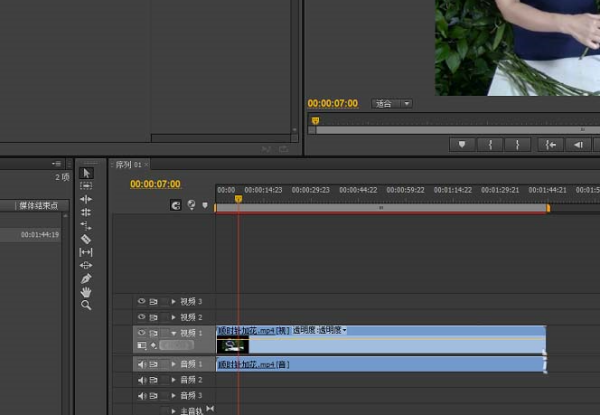Select the Pen tool
The image size is (600, 415).
point(86,278)
